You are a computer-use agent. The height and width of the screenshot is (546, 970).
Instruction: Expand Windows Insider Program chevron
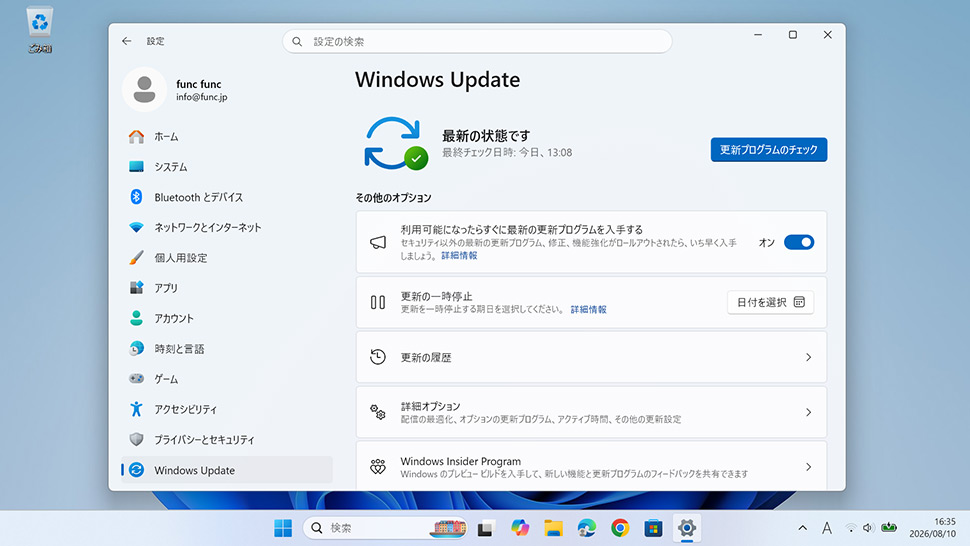pos(808,467)
